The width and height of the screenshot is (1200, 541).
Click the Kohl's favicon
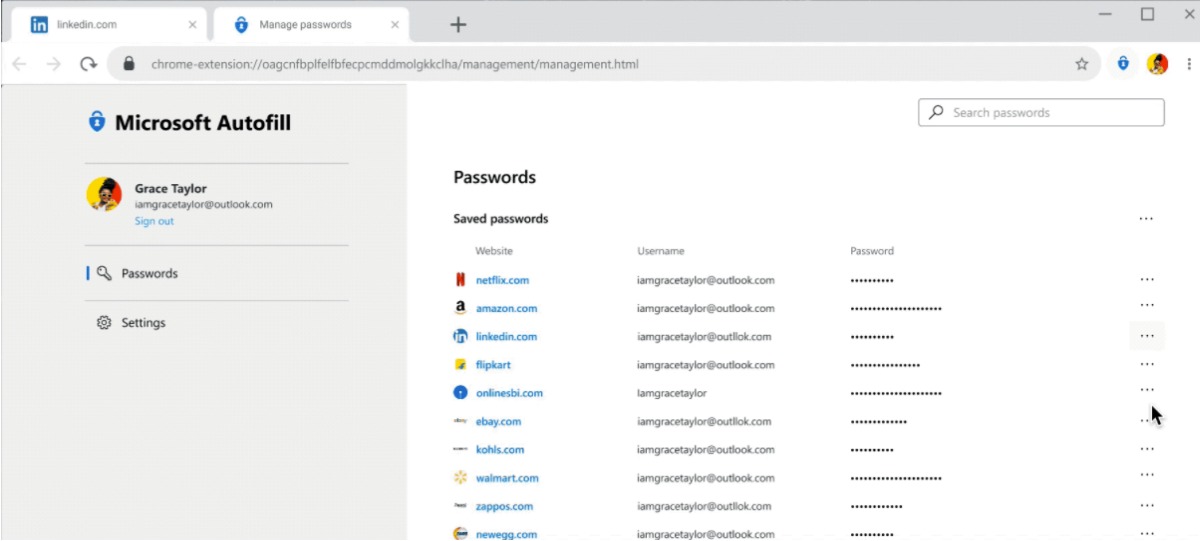(460, 449)
